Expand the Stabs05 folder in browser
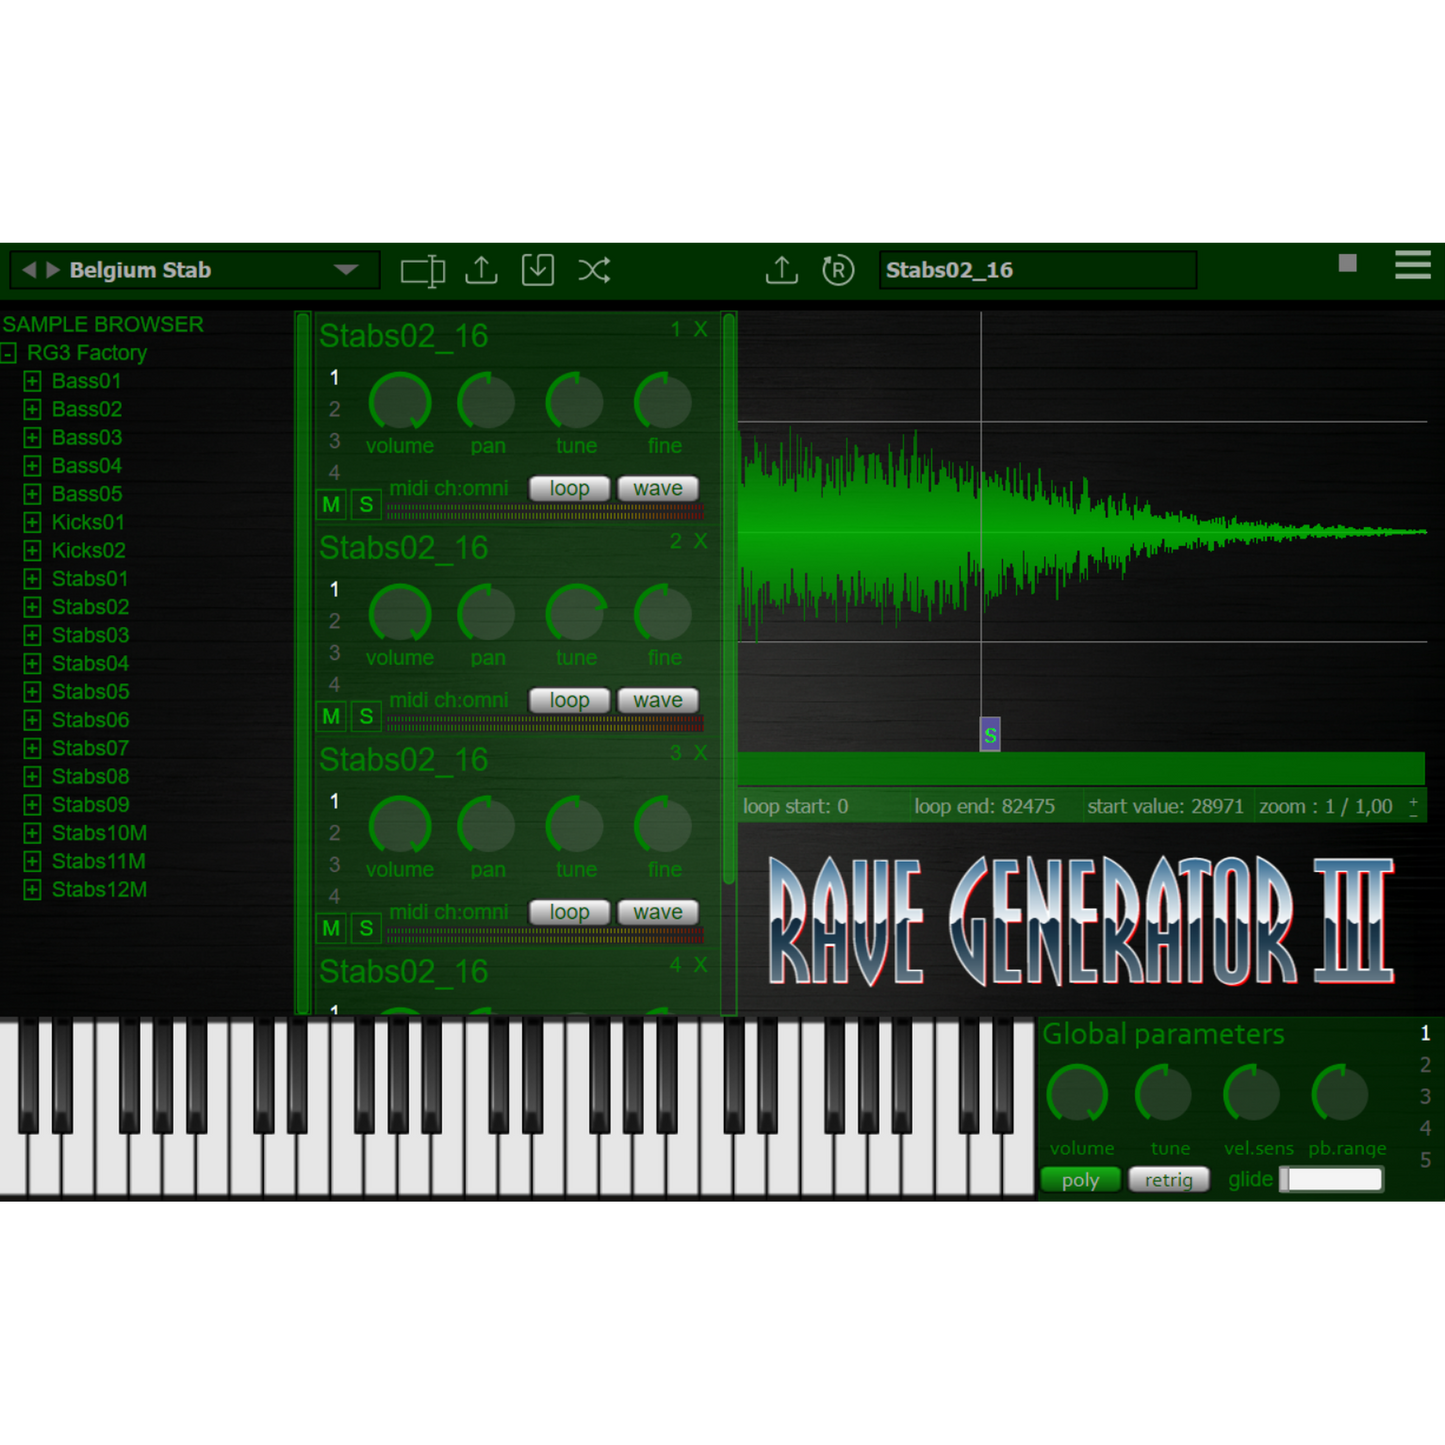 [33, 692]
